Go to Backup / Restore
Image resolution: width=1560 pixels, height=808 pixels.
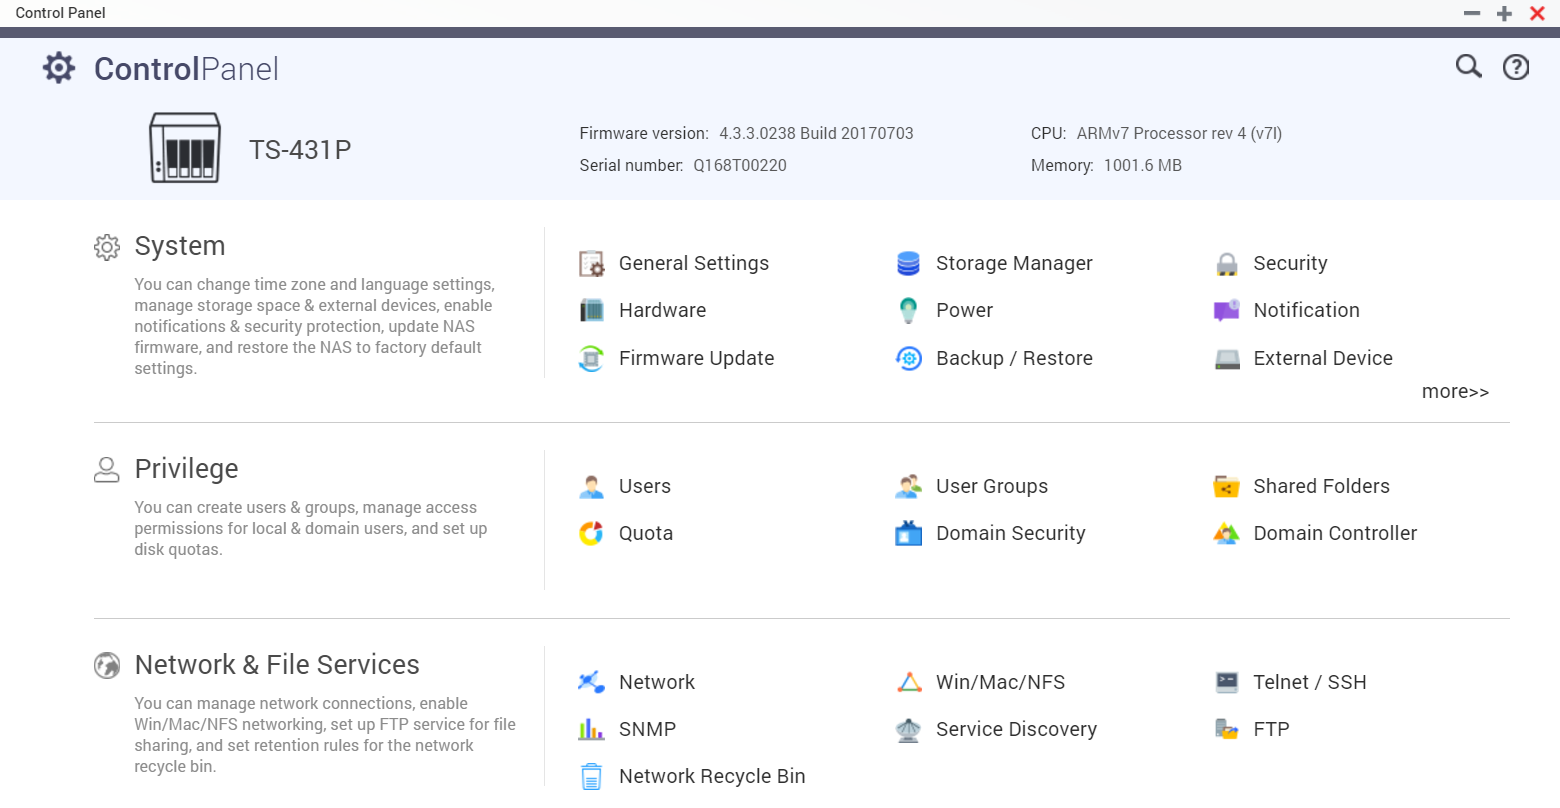[x=1013, y=358]
